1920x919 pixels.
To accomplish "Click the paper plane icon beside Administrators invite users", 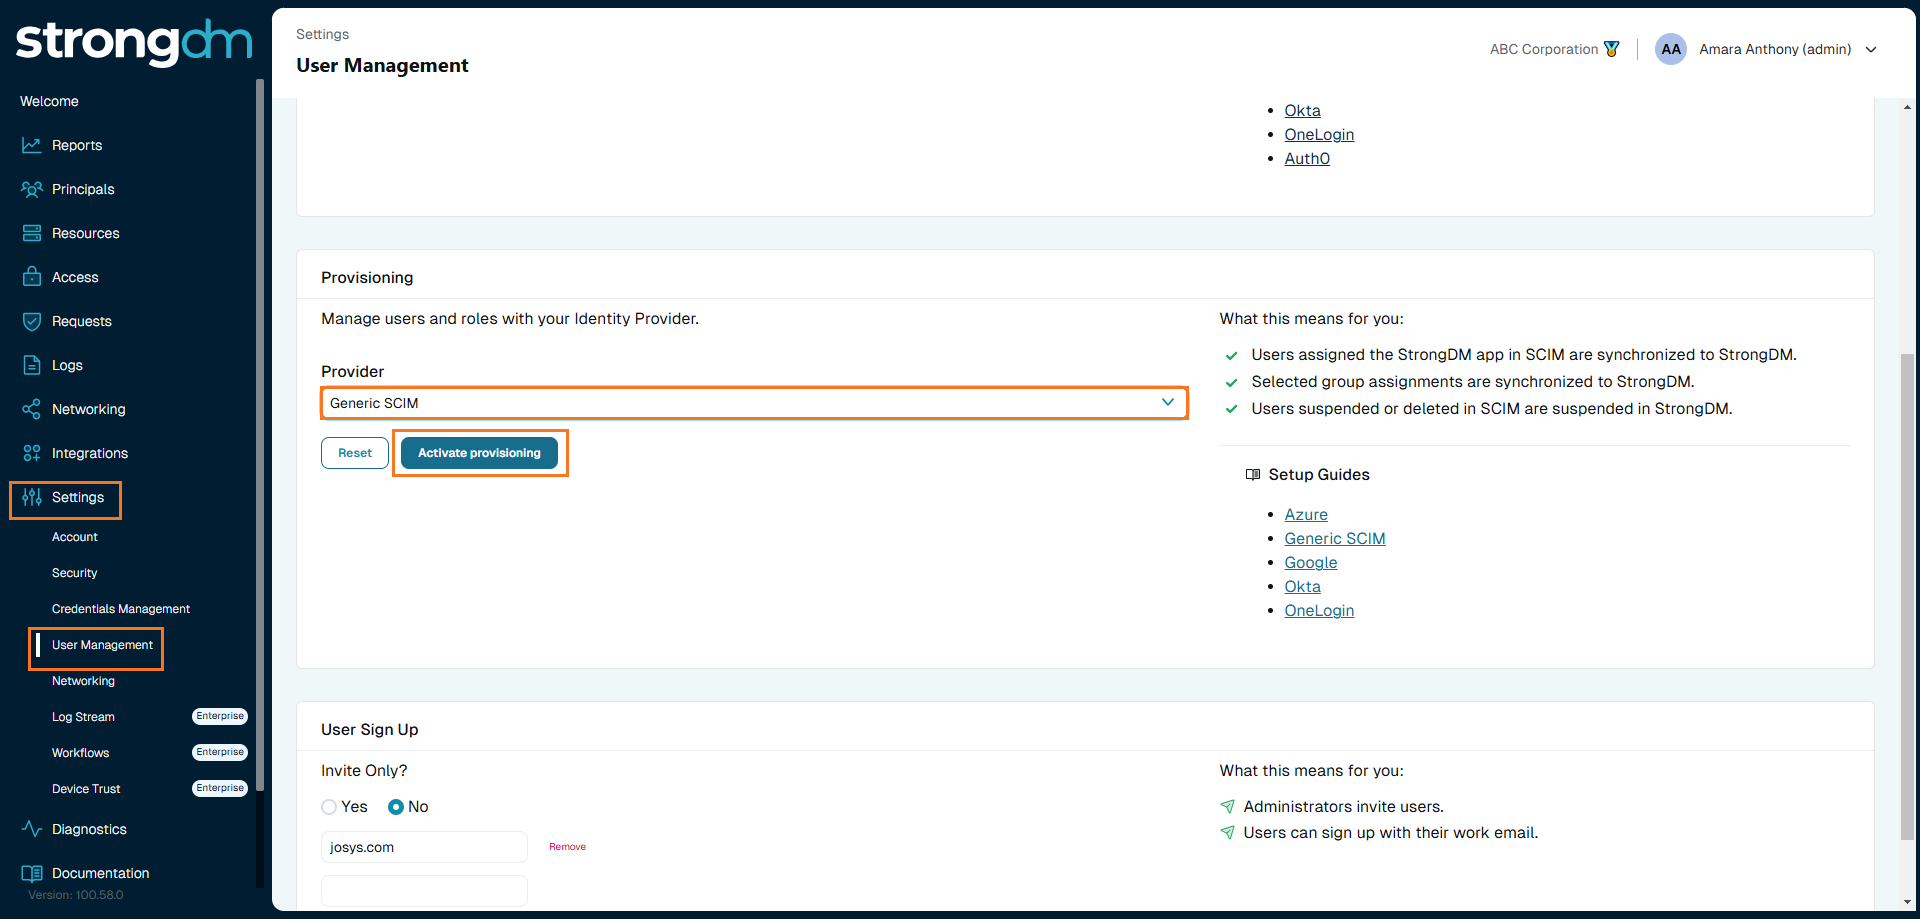I will (x=1228, y=807).
